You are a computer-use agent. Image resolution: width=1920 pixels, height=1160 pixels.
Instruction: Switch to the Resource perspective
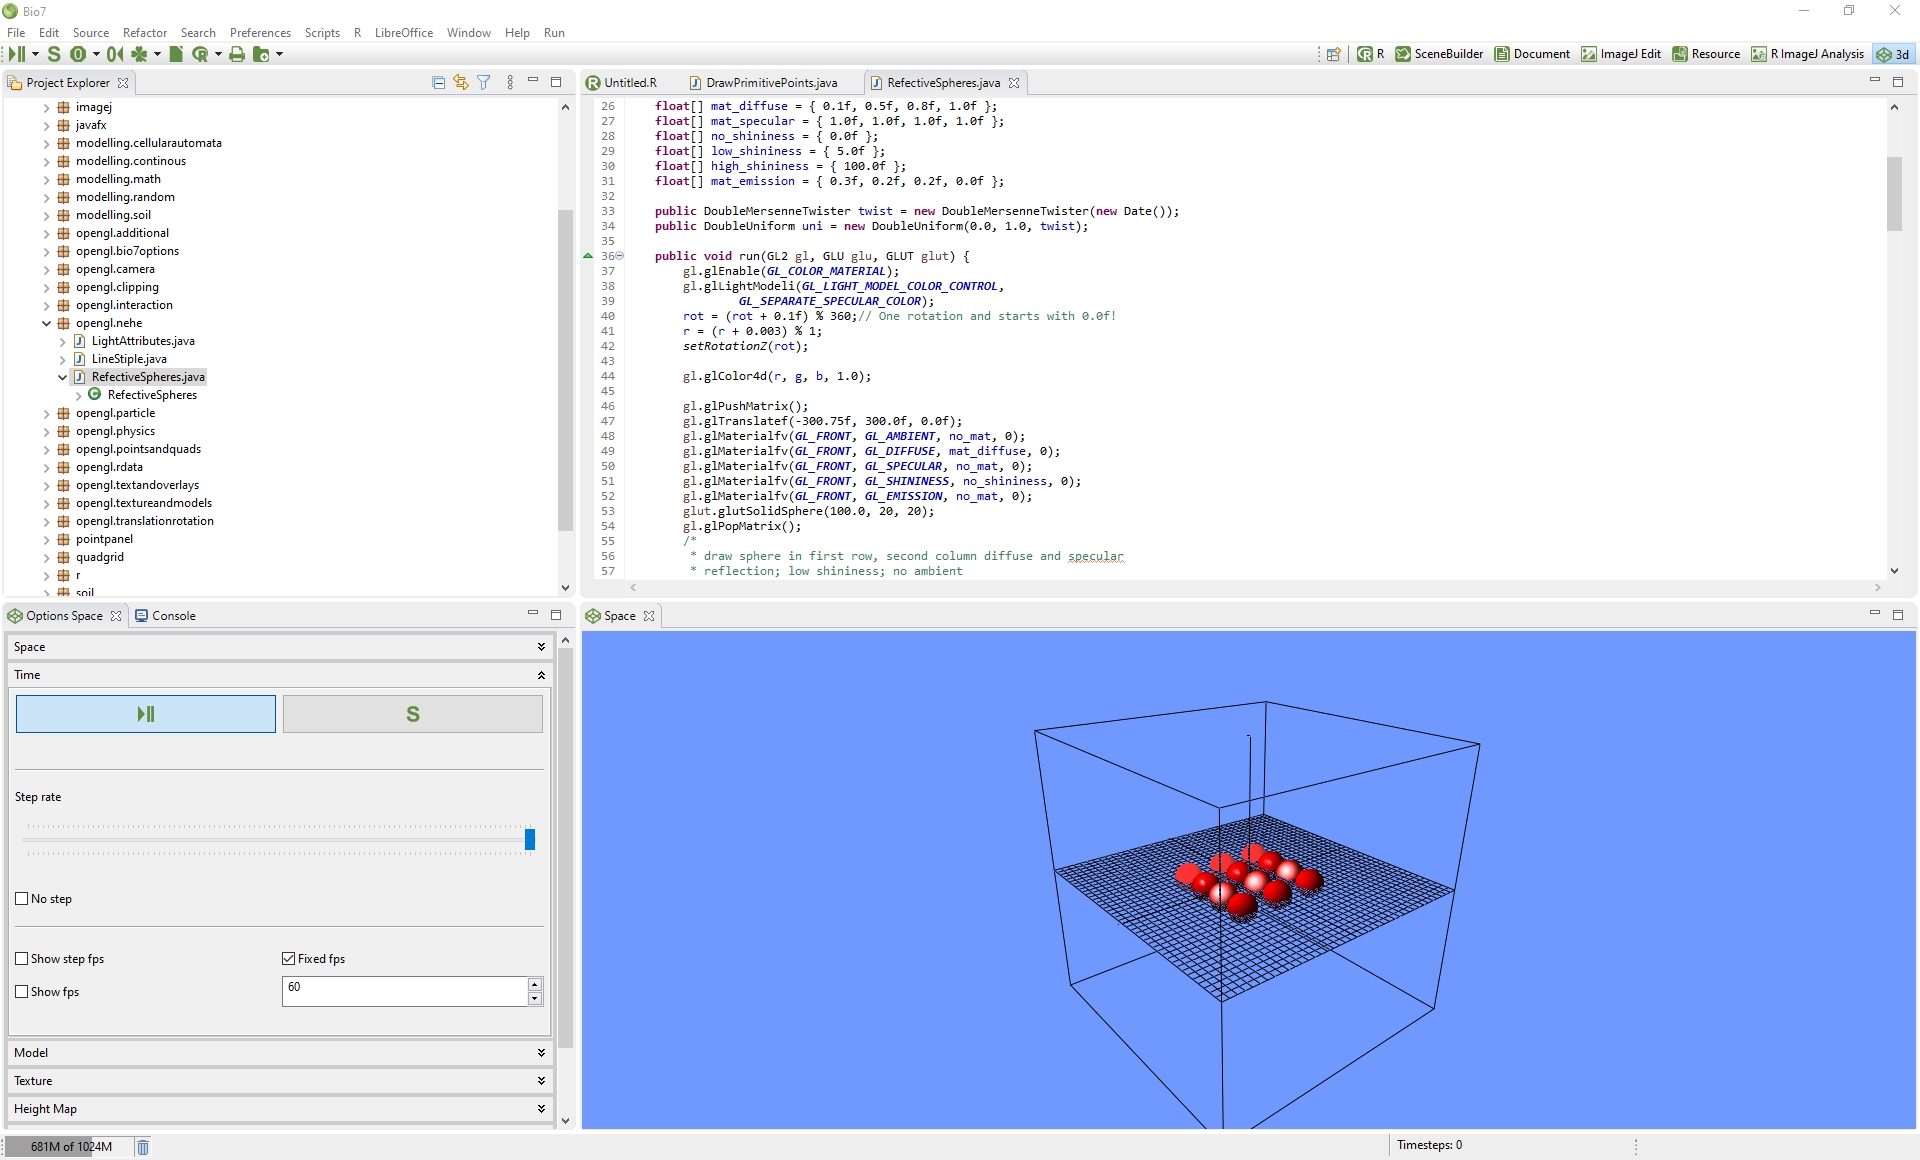[1706, 54]
